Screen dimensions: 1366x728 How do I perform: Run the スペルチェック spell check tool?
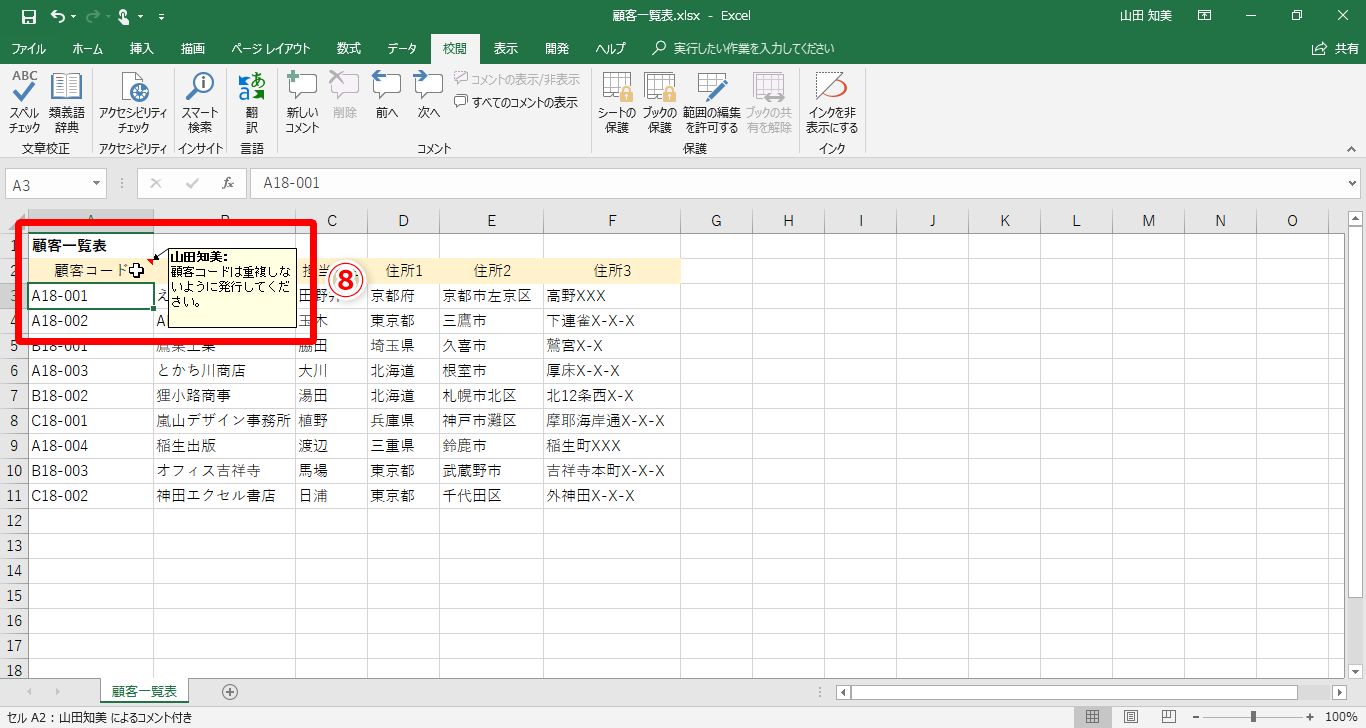(x=25, y=102)
